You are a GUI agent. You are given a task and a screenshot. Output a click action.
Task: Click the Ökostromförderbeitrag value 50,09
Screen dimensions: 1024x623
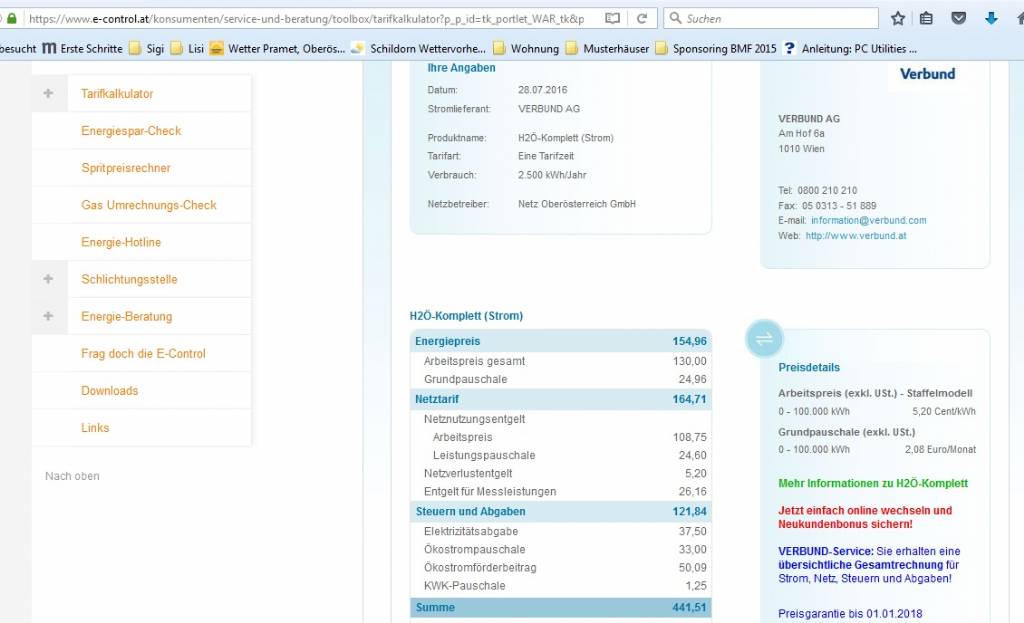click(x=692, y=568)
